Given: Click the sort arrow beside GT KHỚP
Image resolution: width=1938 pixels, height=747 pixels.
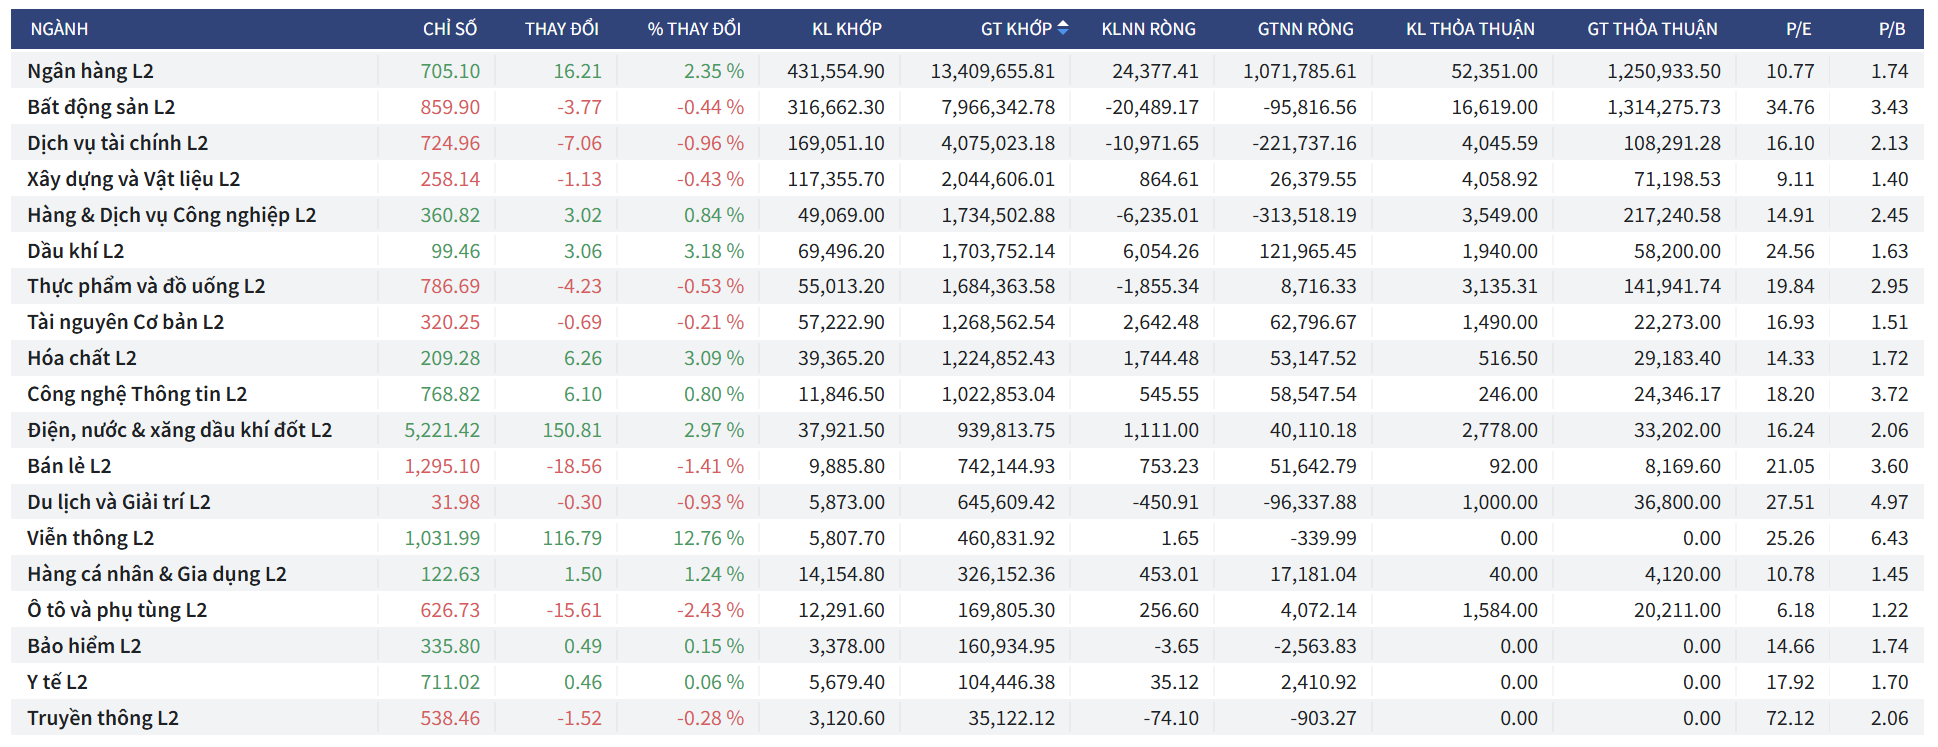Looking at the screenshot, I should tap(1063, 28).
